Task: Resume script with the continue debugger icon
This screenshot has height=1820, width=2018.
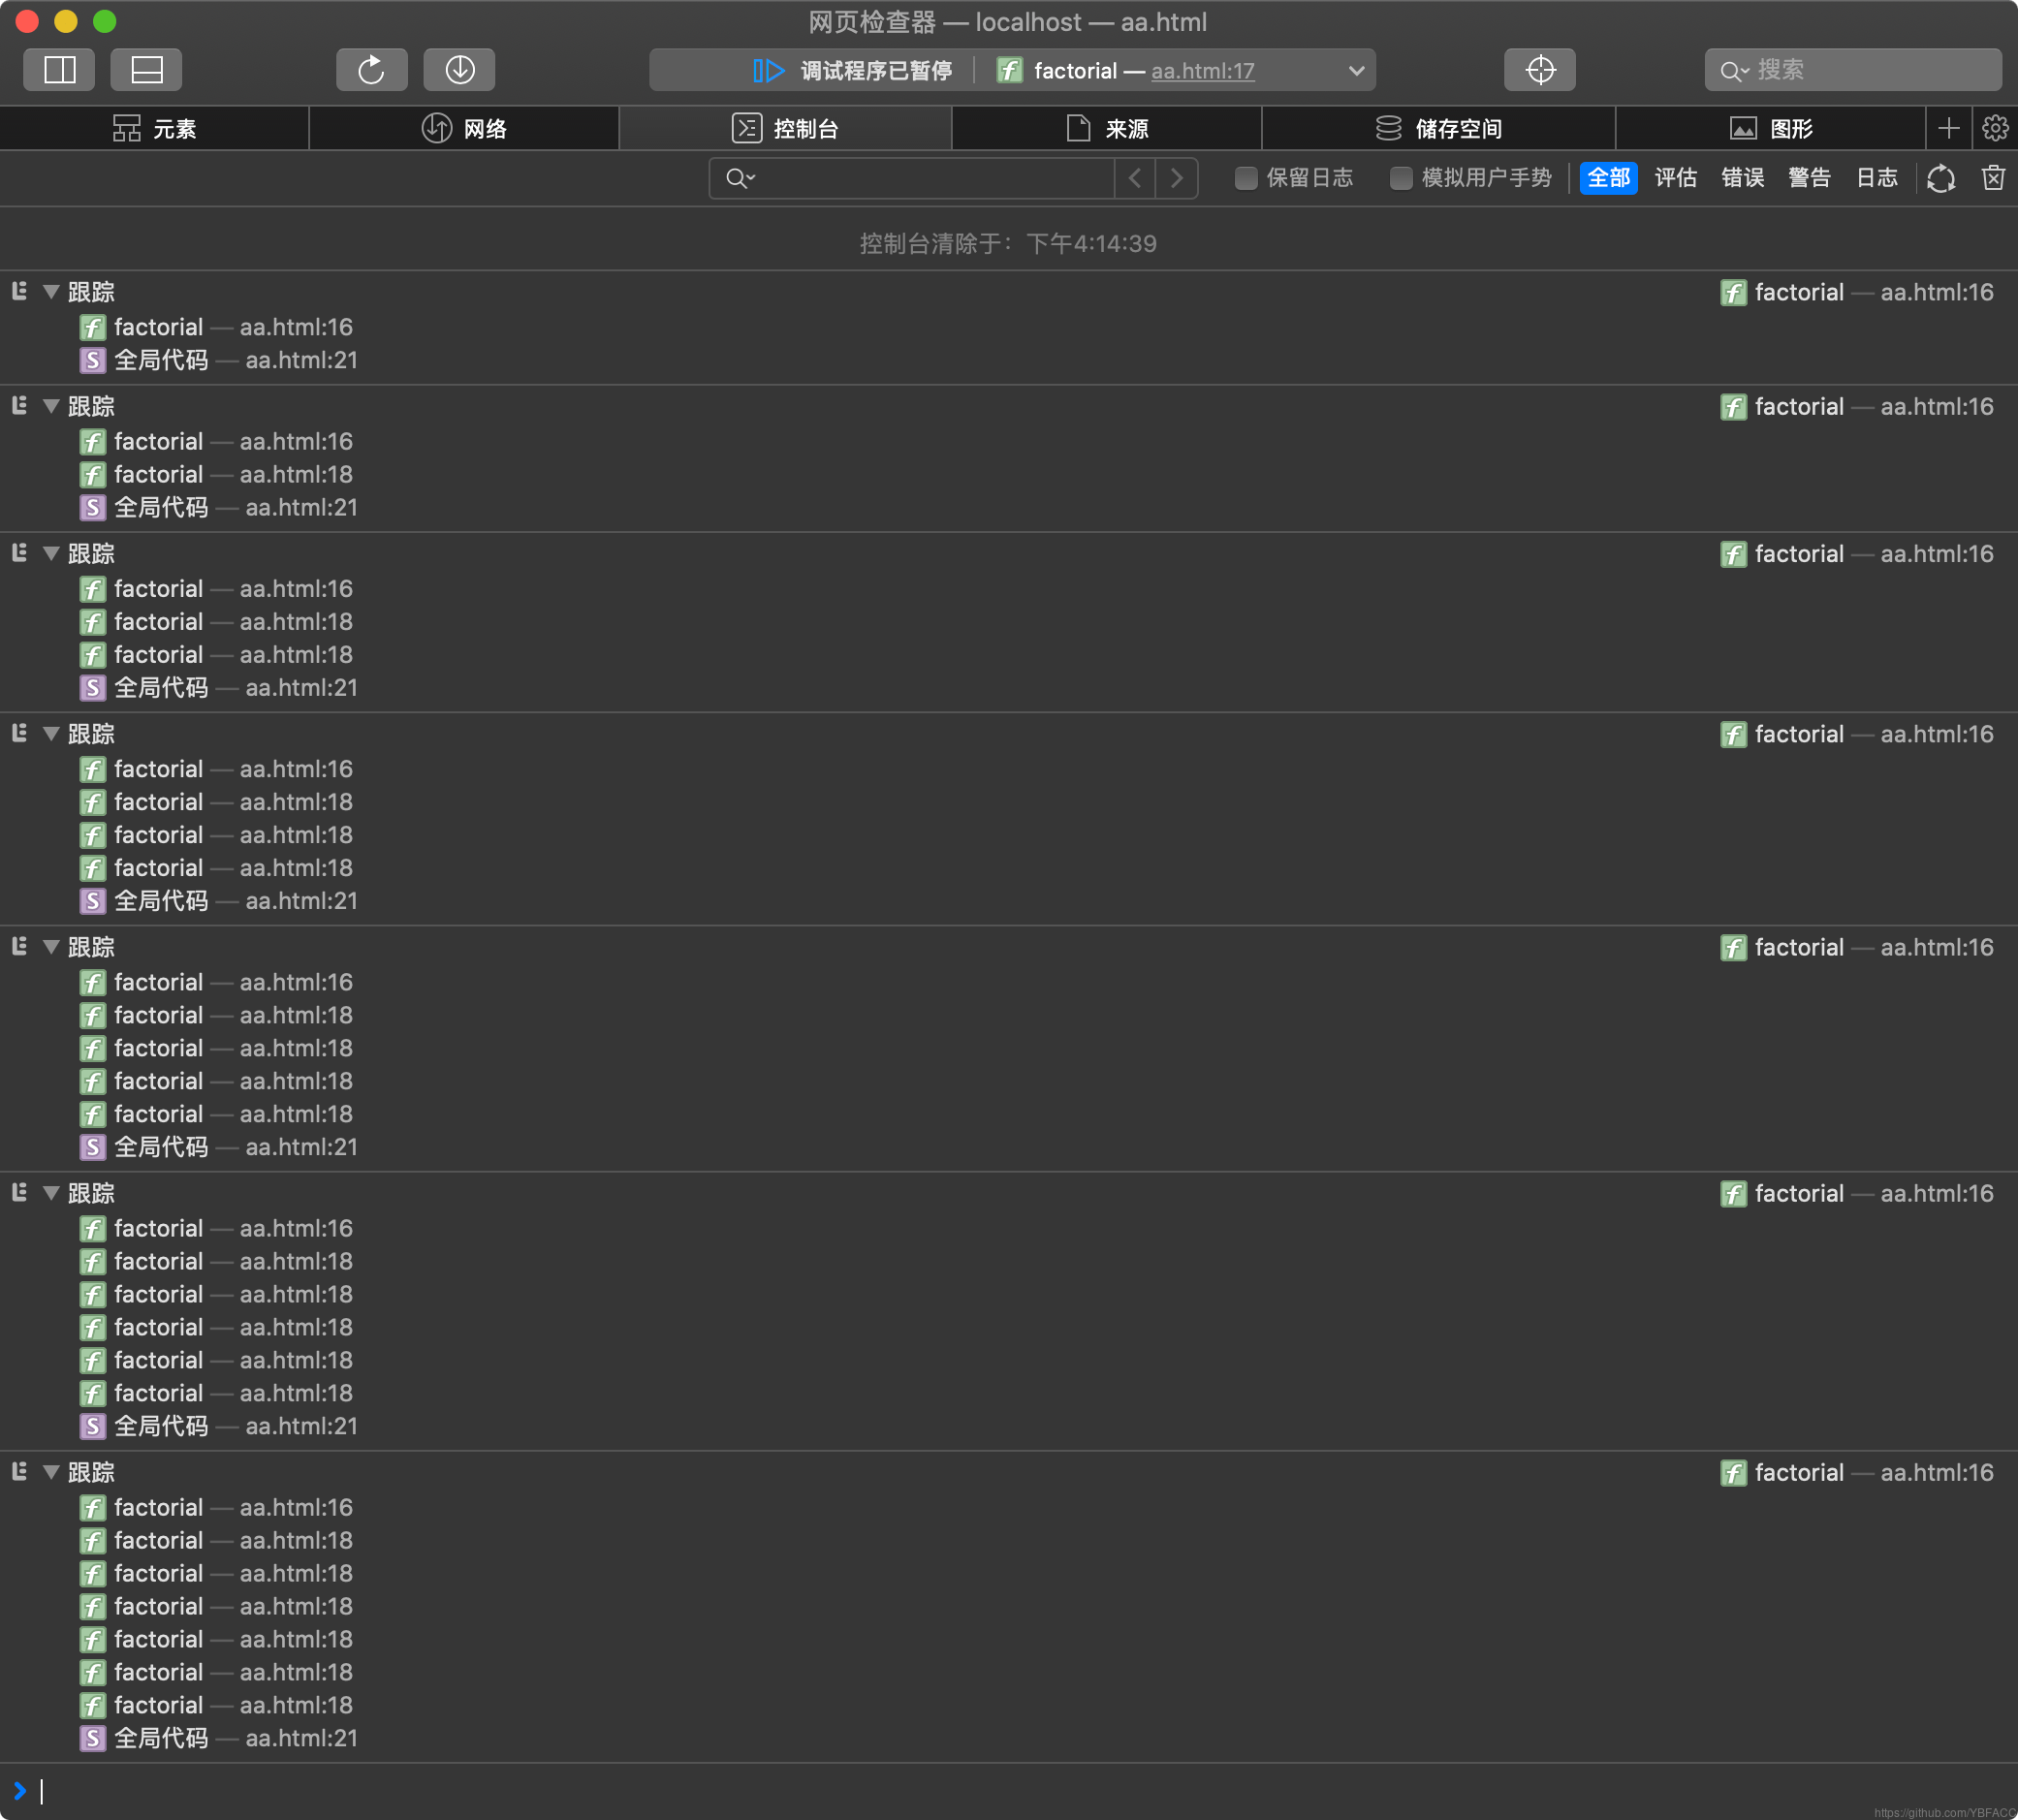Action: tap(768, 71)
